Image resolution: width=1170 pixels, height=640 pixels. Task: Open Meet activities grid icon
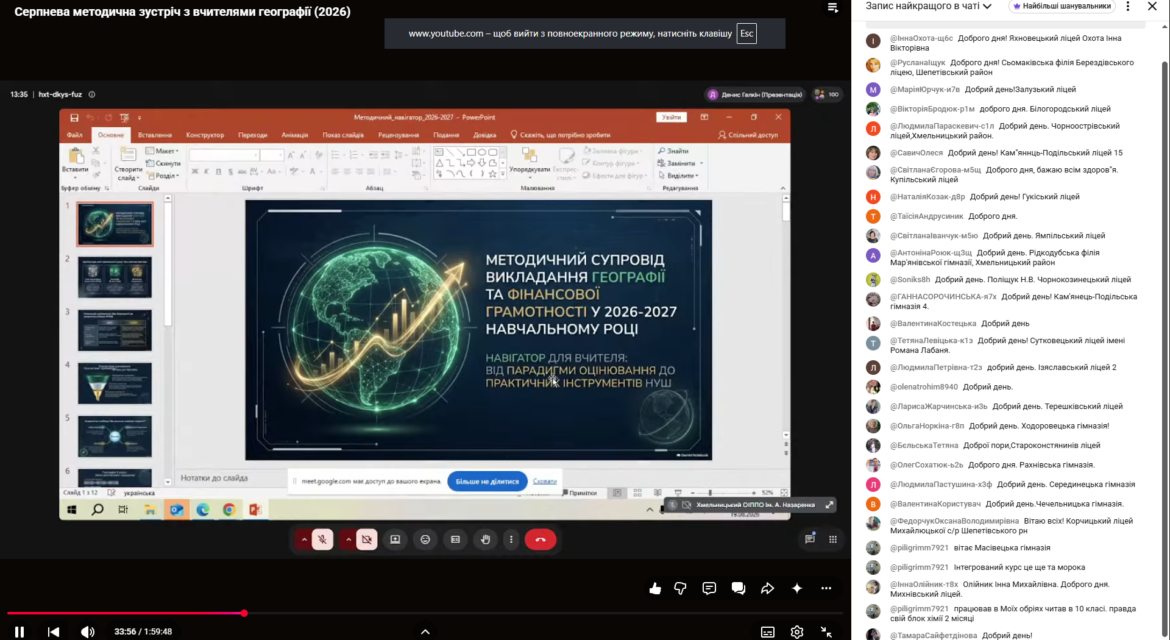(x=833, y=539)
